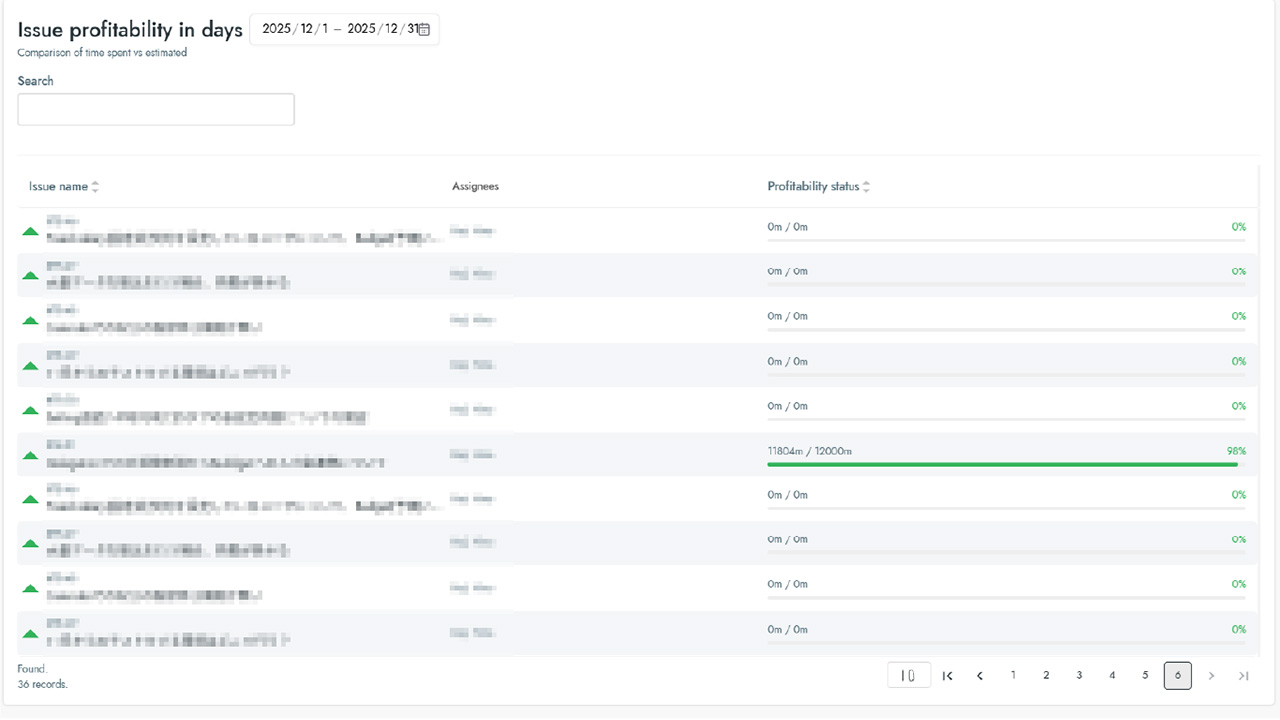
Task: Click sort arrows beside Issue name header
Action: [95, 187]
